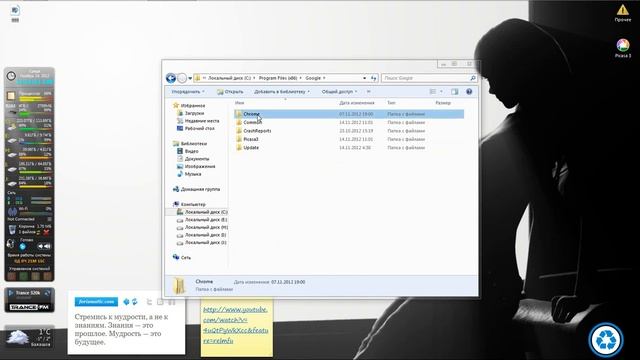Play Trance 320k radio gadget

[11, 293]
